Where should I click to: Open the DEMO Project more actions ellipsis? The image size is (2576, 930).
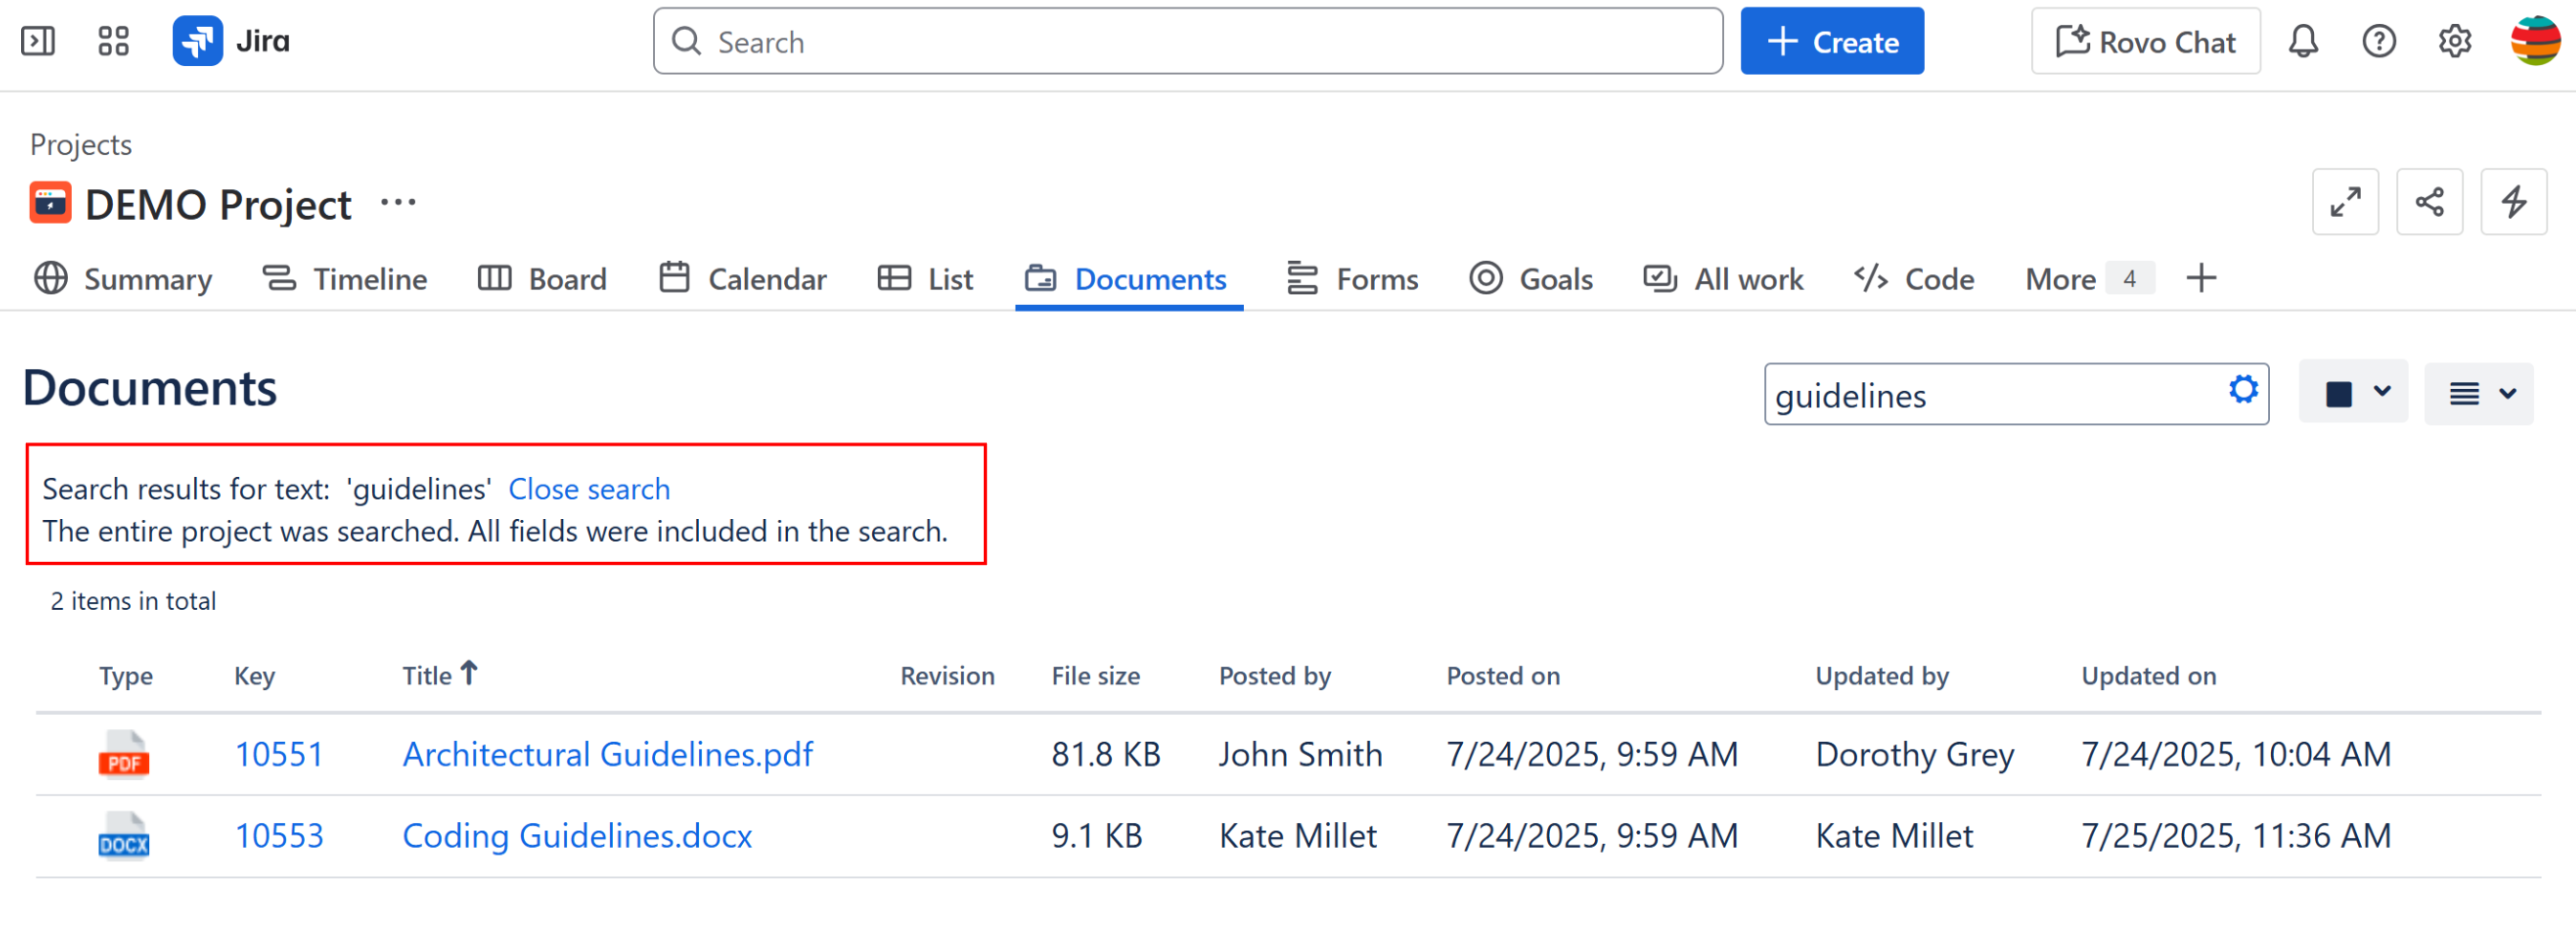tap(398, 203)
